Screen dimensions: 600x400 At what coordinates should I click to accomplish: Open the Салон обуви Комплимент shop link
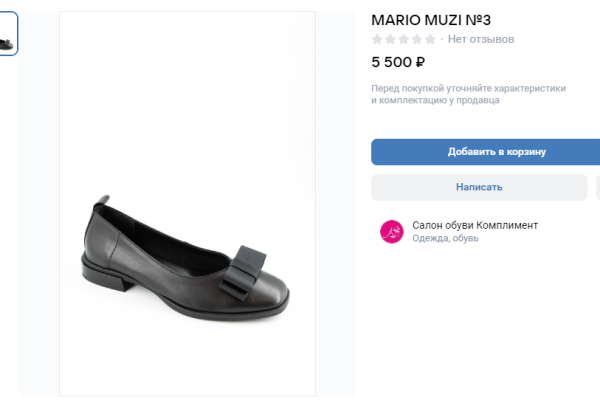pos(475,225)
